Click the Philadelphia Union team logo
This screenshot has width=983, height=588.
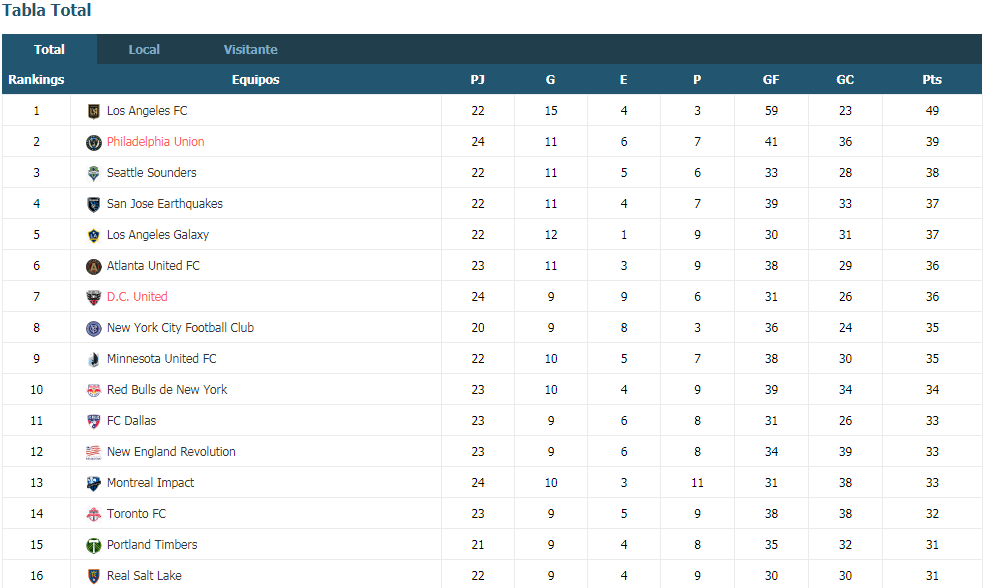click(93, 142)
